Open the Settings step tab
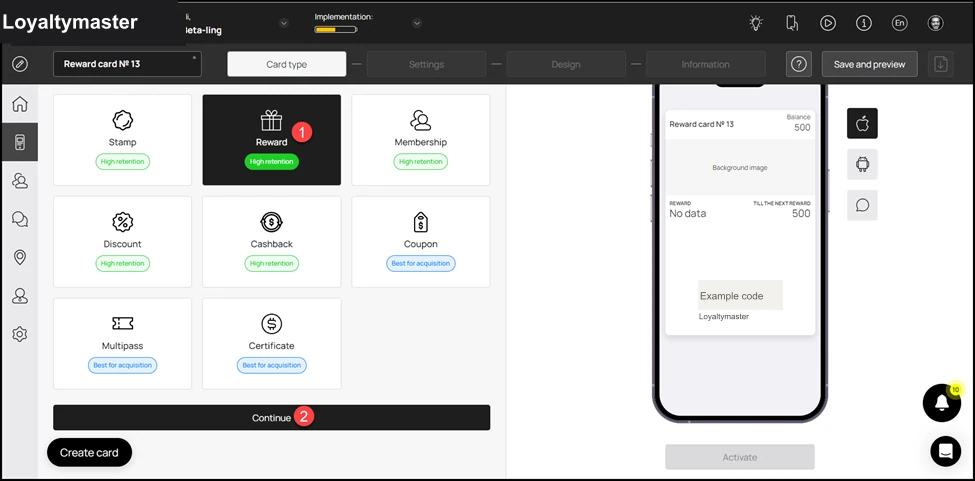This screenshot has width=975, height=481. click(x=427, y=64)
